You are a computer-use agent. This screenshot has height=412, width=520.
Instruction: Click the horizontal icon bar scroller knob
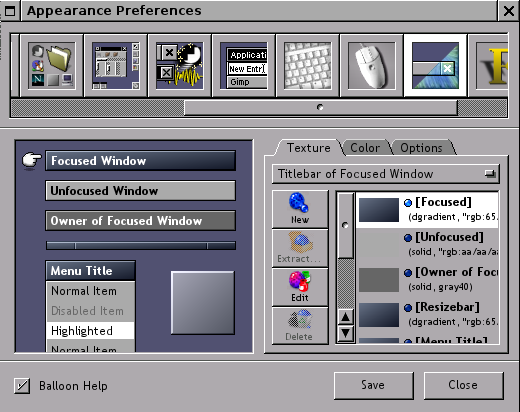320,107
